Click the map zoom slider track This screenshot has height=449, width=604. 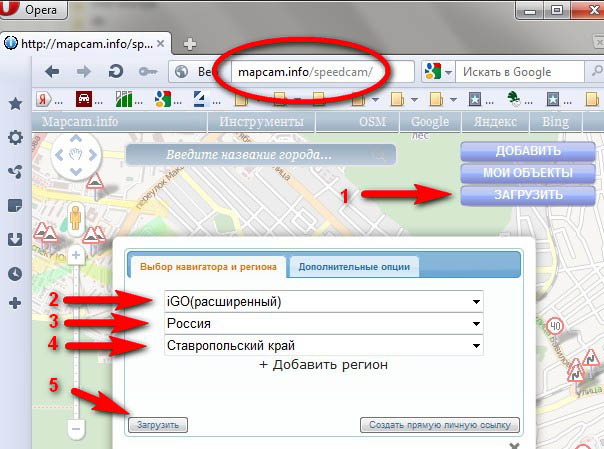pos(75,340)
